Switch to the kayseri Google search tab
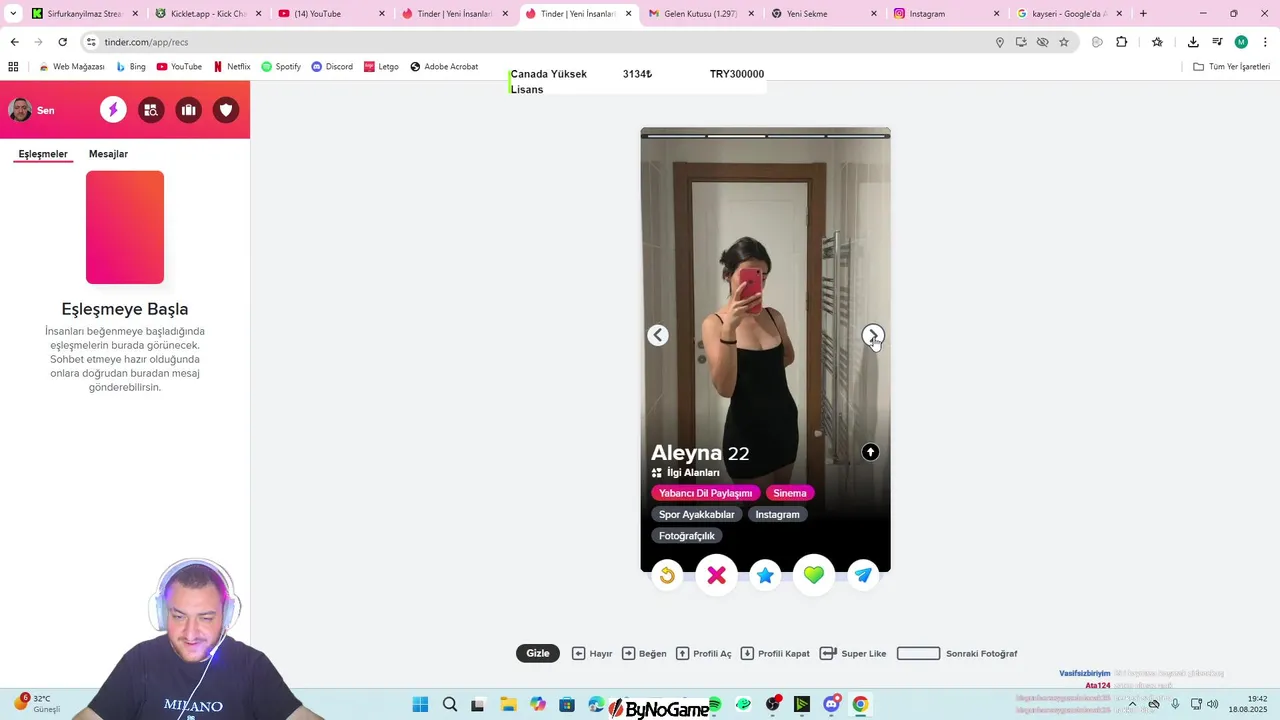This screenshot has width=1280, height=720. pos(1070,14)
